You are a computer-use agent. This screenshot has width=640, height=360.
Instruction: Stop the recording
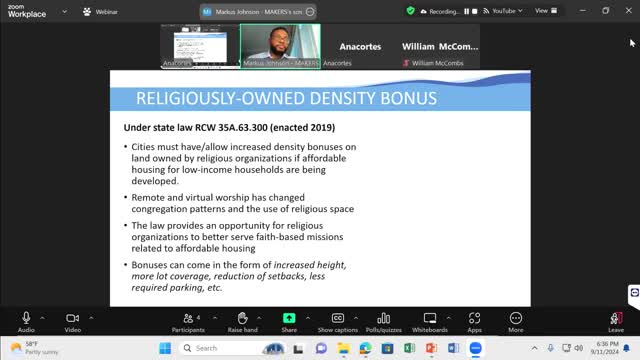click(475, 11)
